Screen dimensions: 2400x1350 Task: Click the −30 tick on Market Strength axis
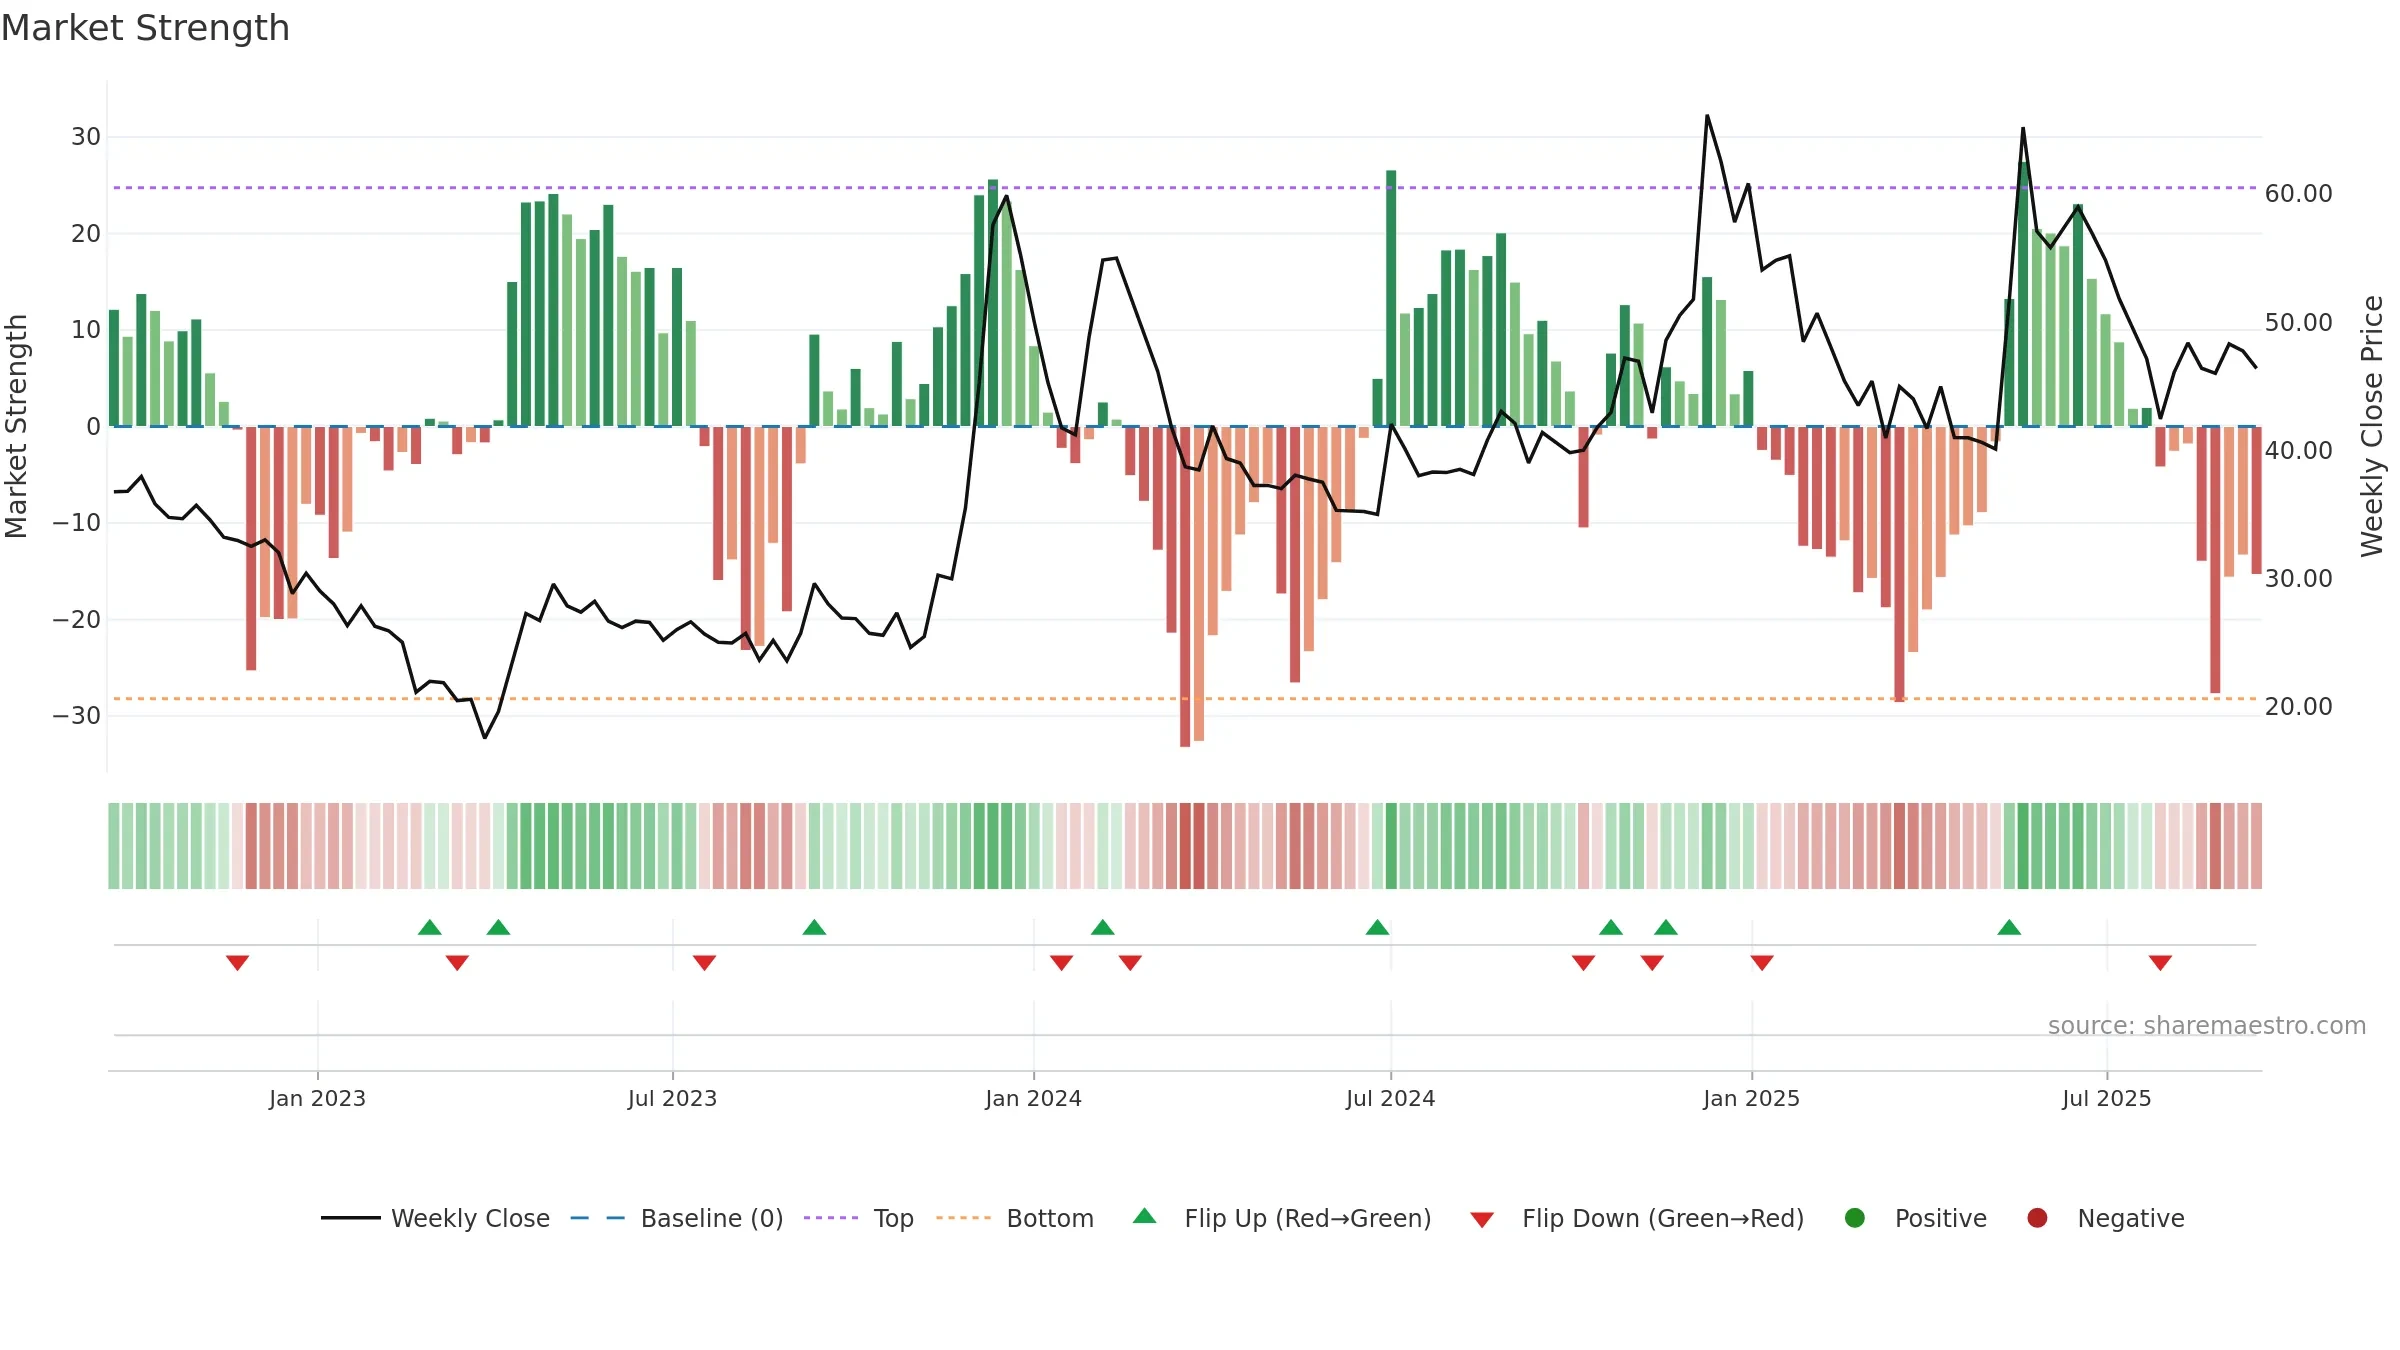click(77, 716)
